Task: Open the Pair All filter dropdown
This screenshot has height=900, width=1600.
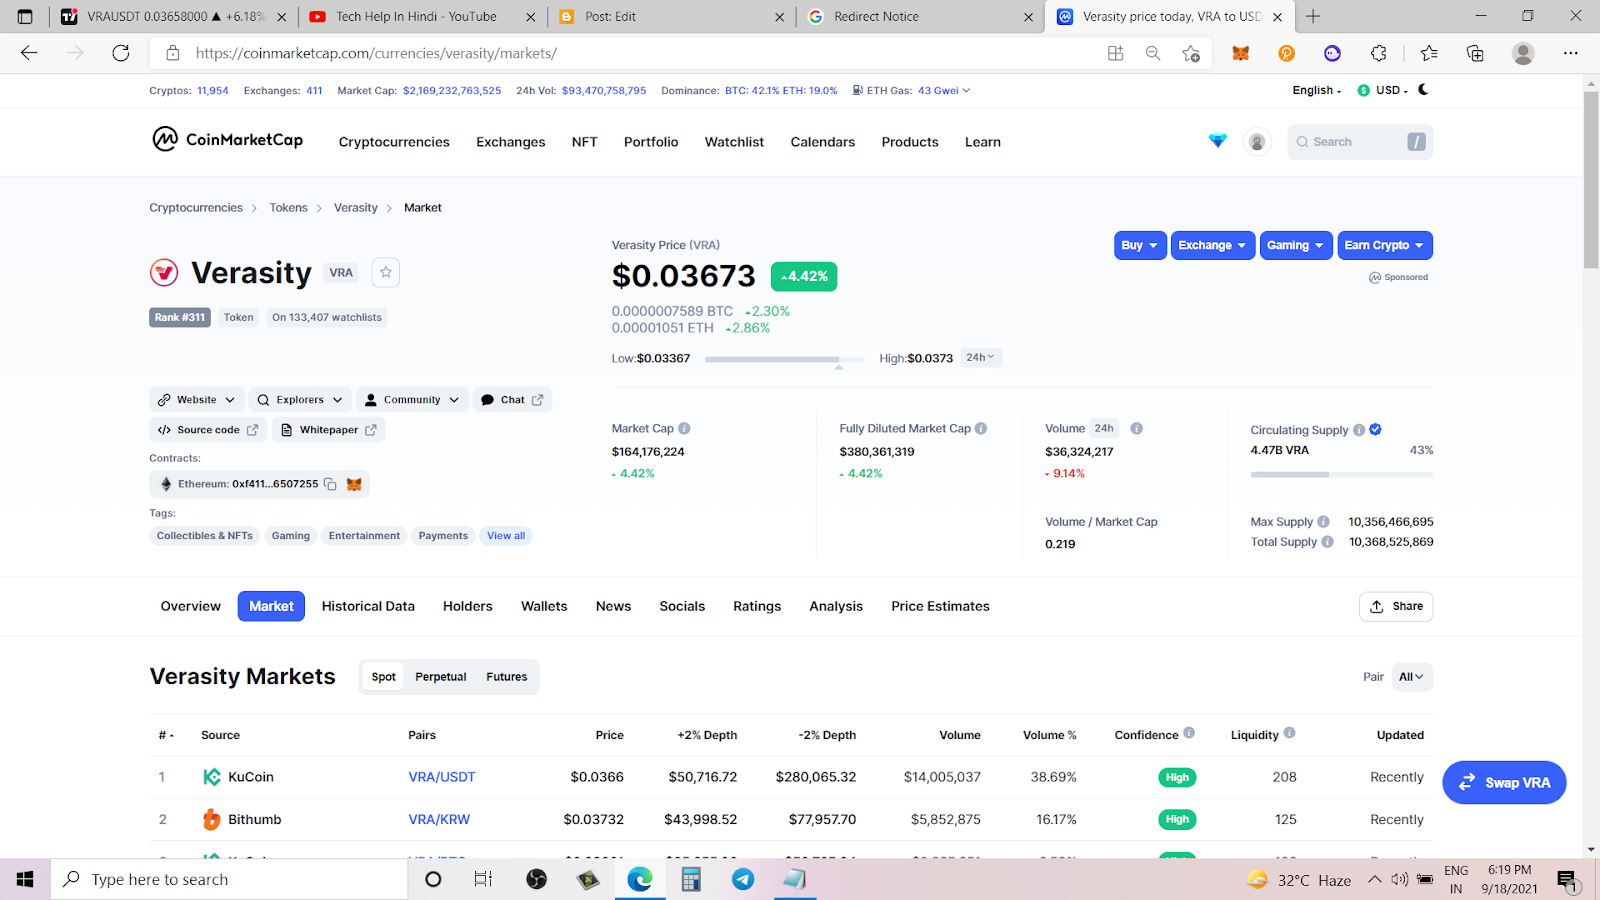Action: click(1411, 677)
